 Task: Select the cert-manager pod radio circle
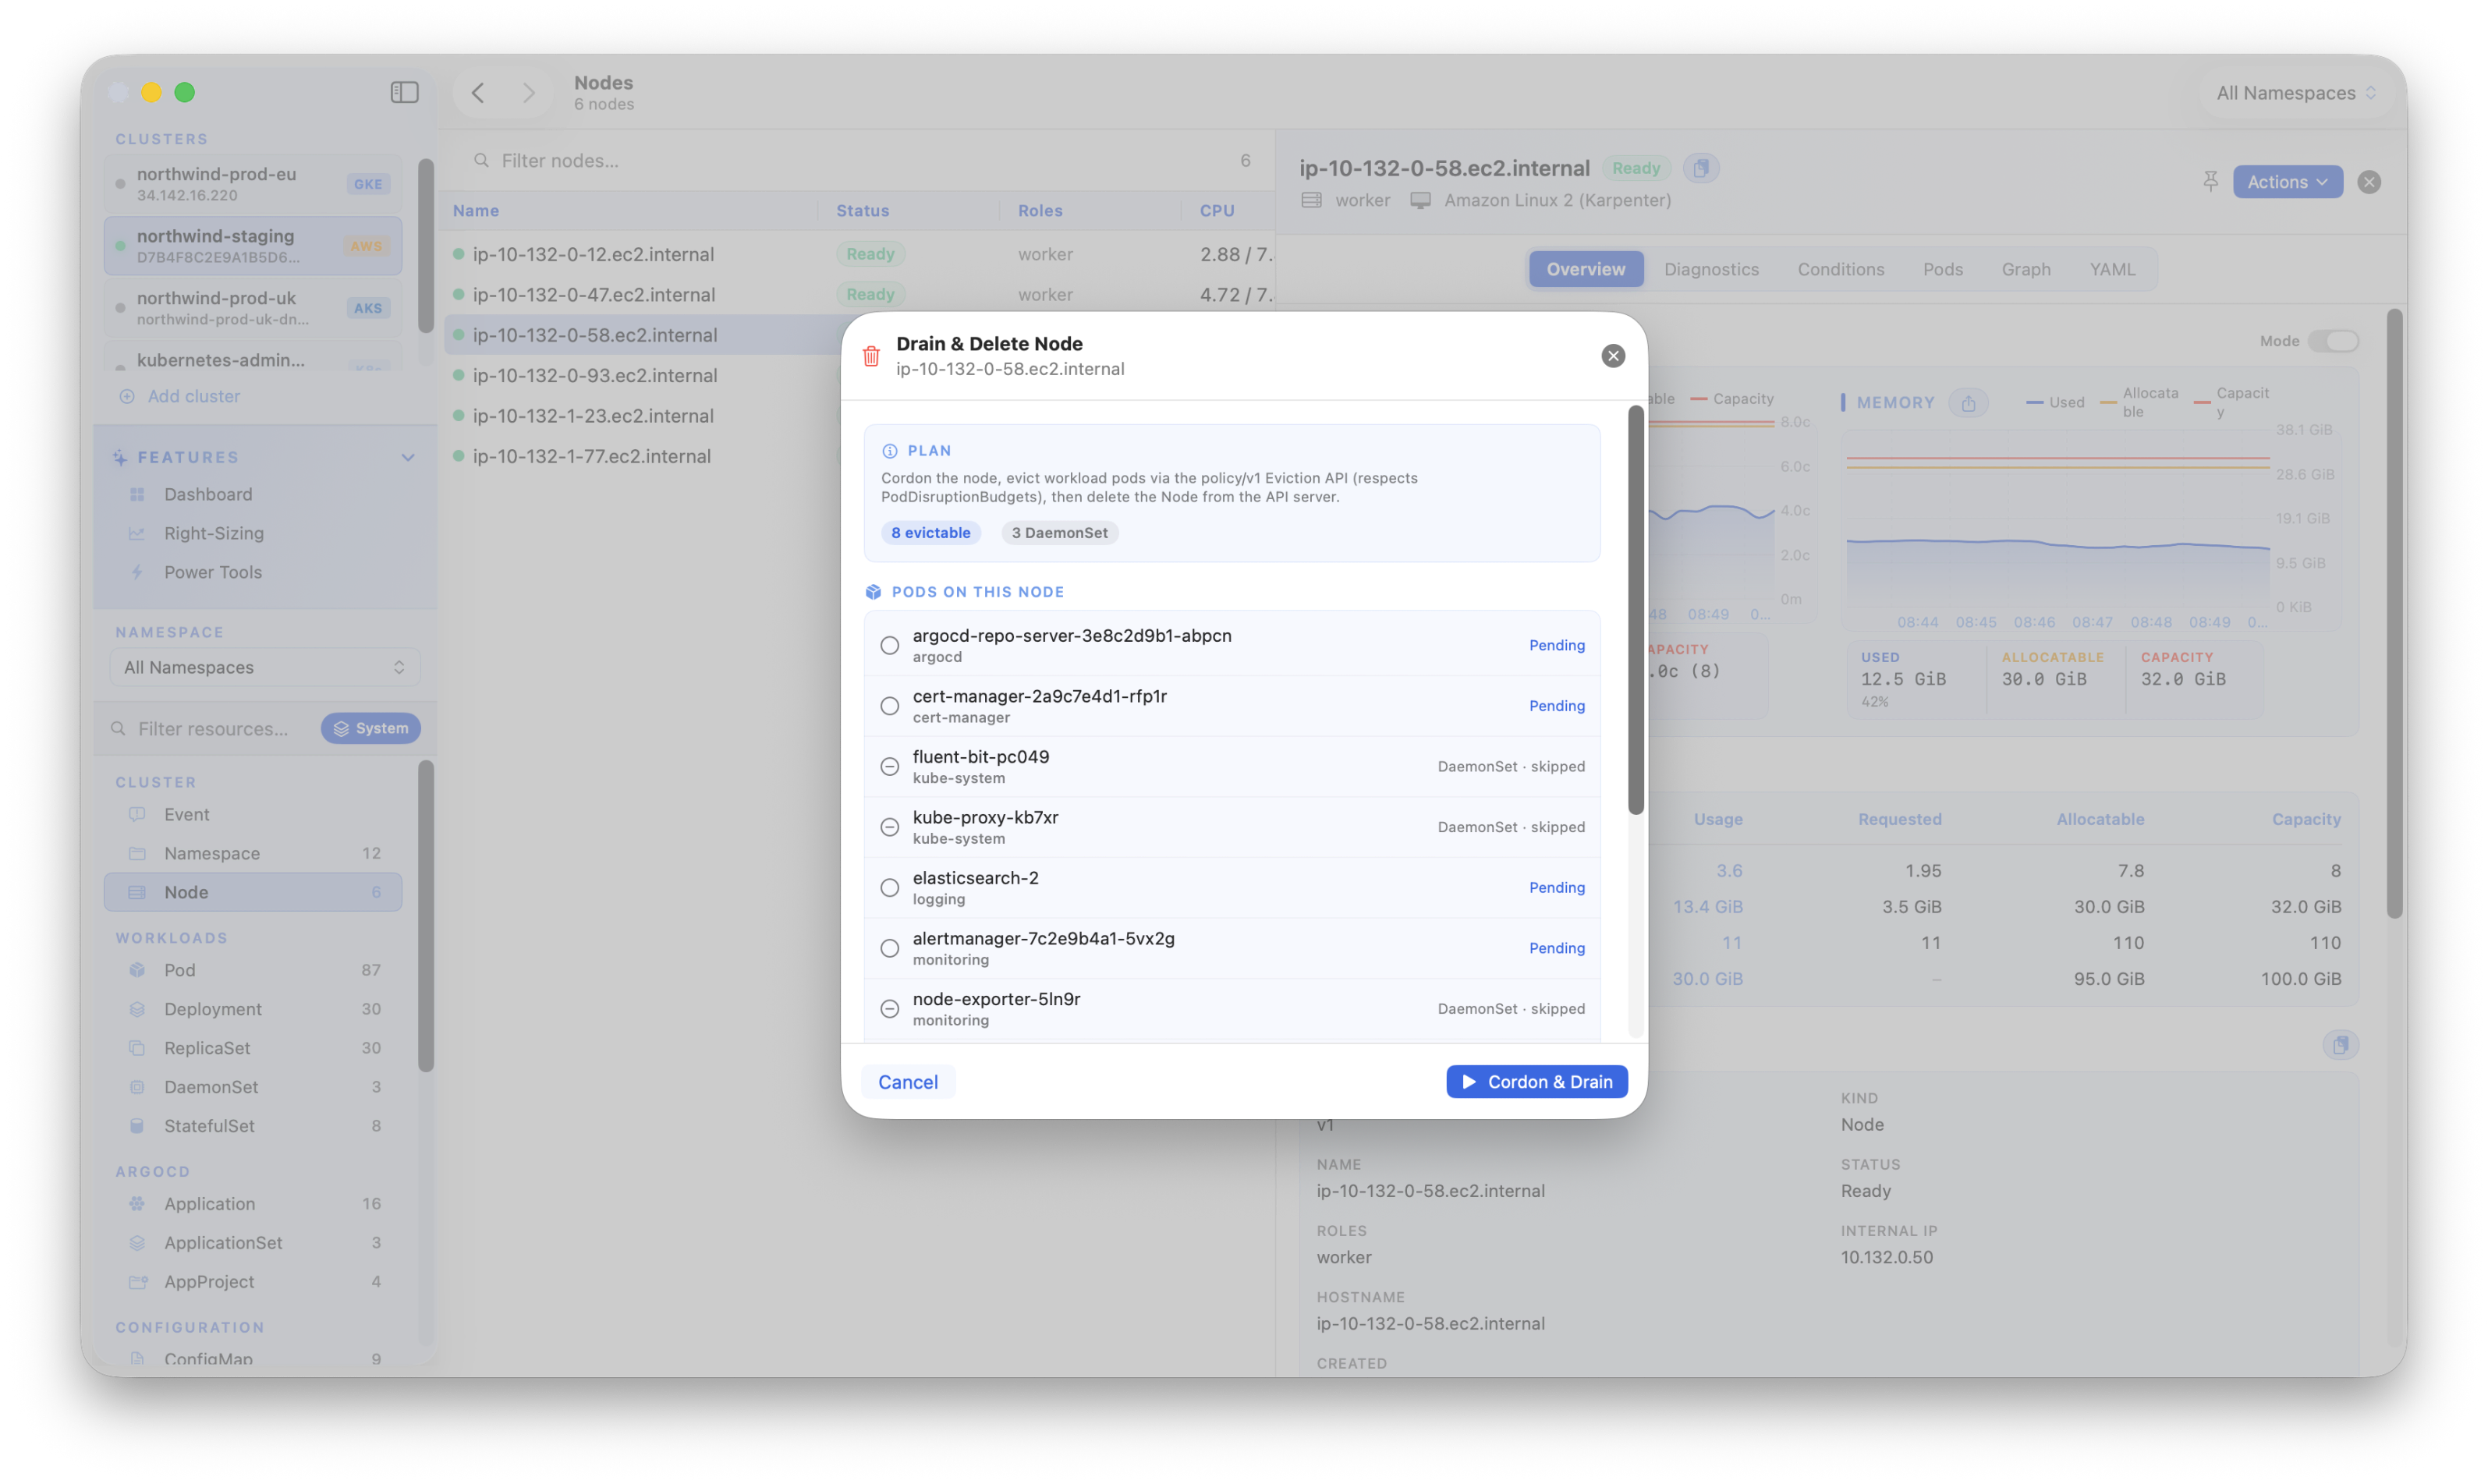889,706
